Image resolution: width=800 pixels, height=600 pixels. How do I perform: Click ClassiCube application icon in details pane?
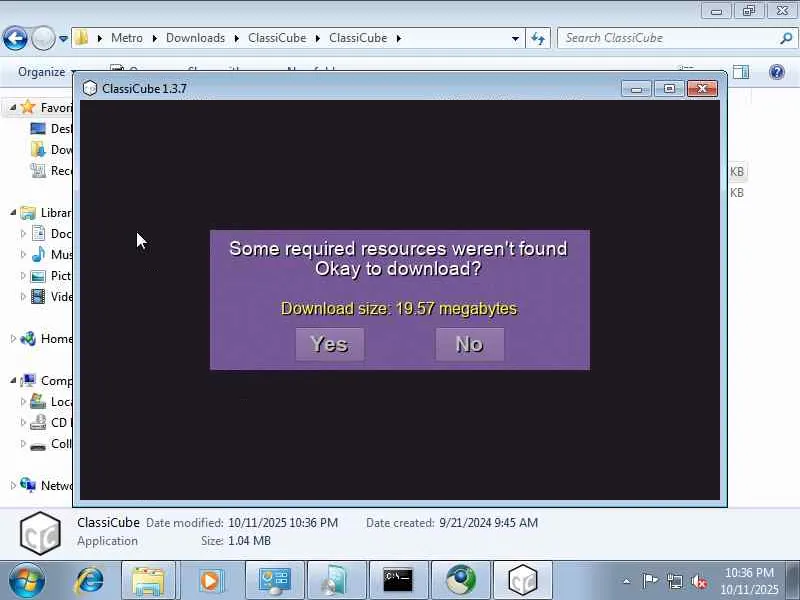point(40,533)
